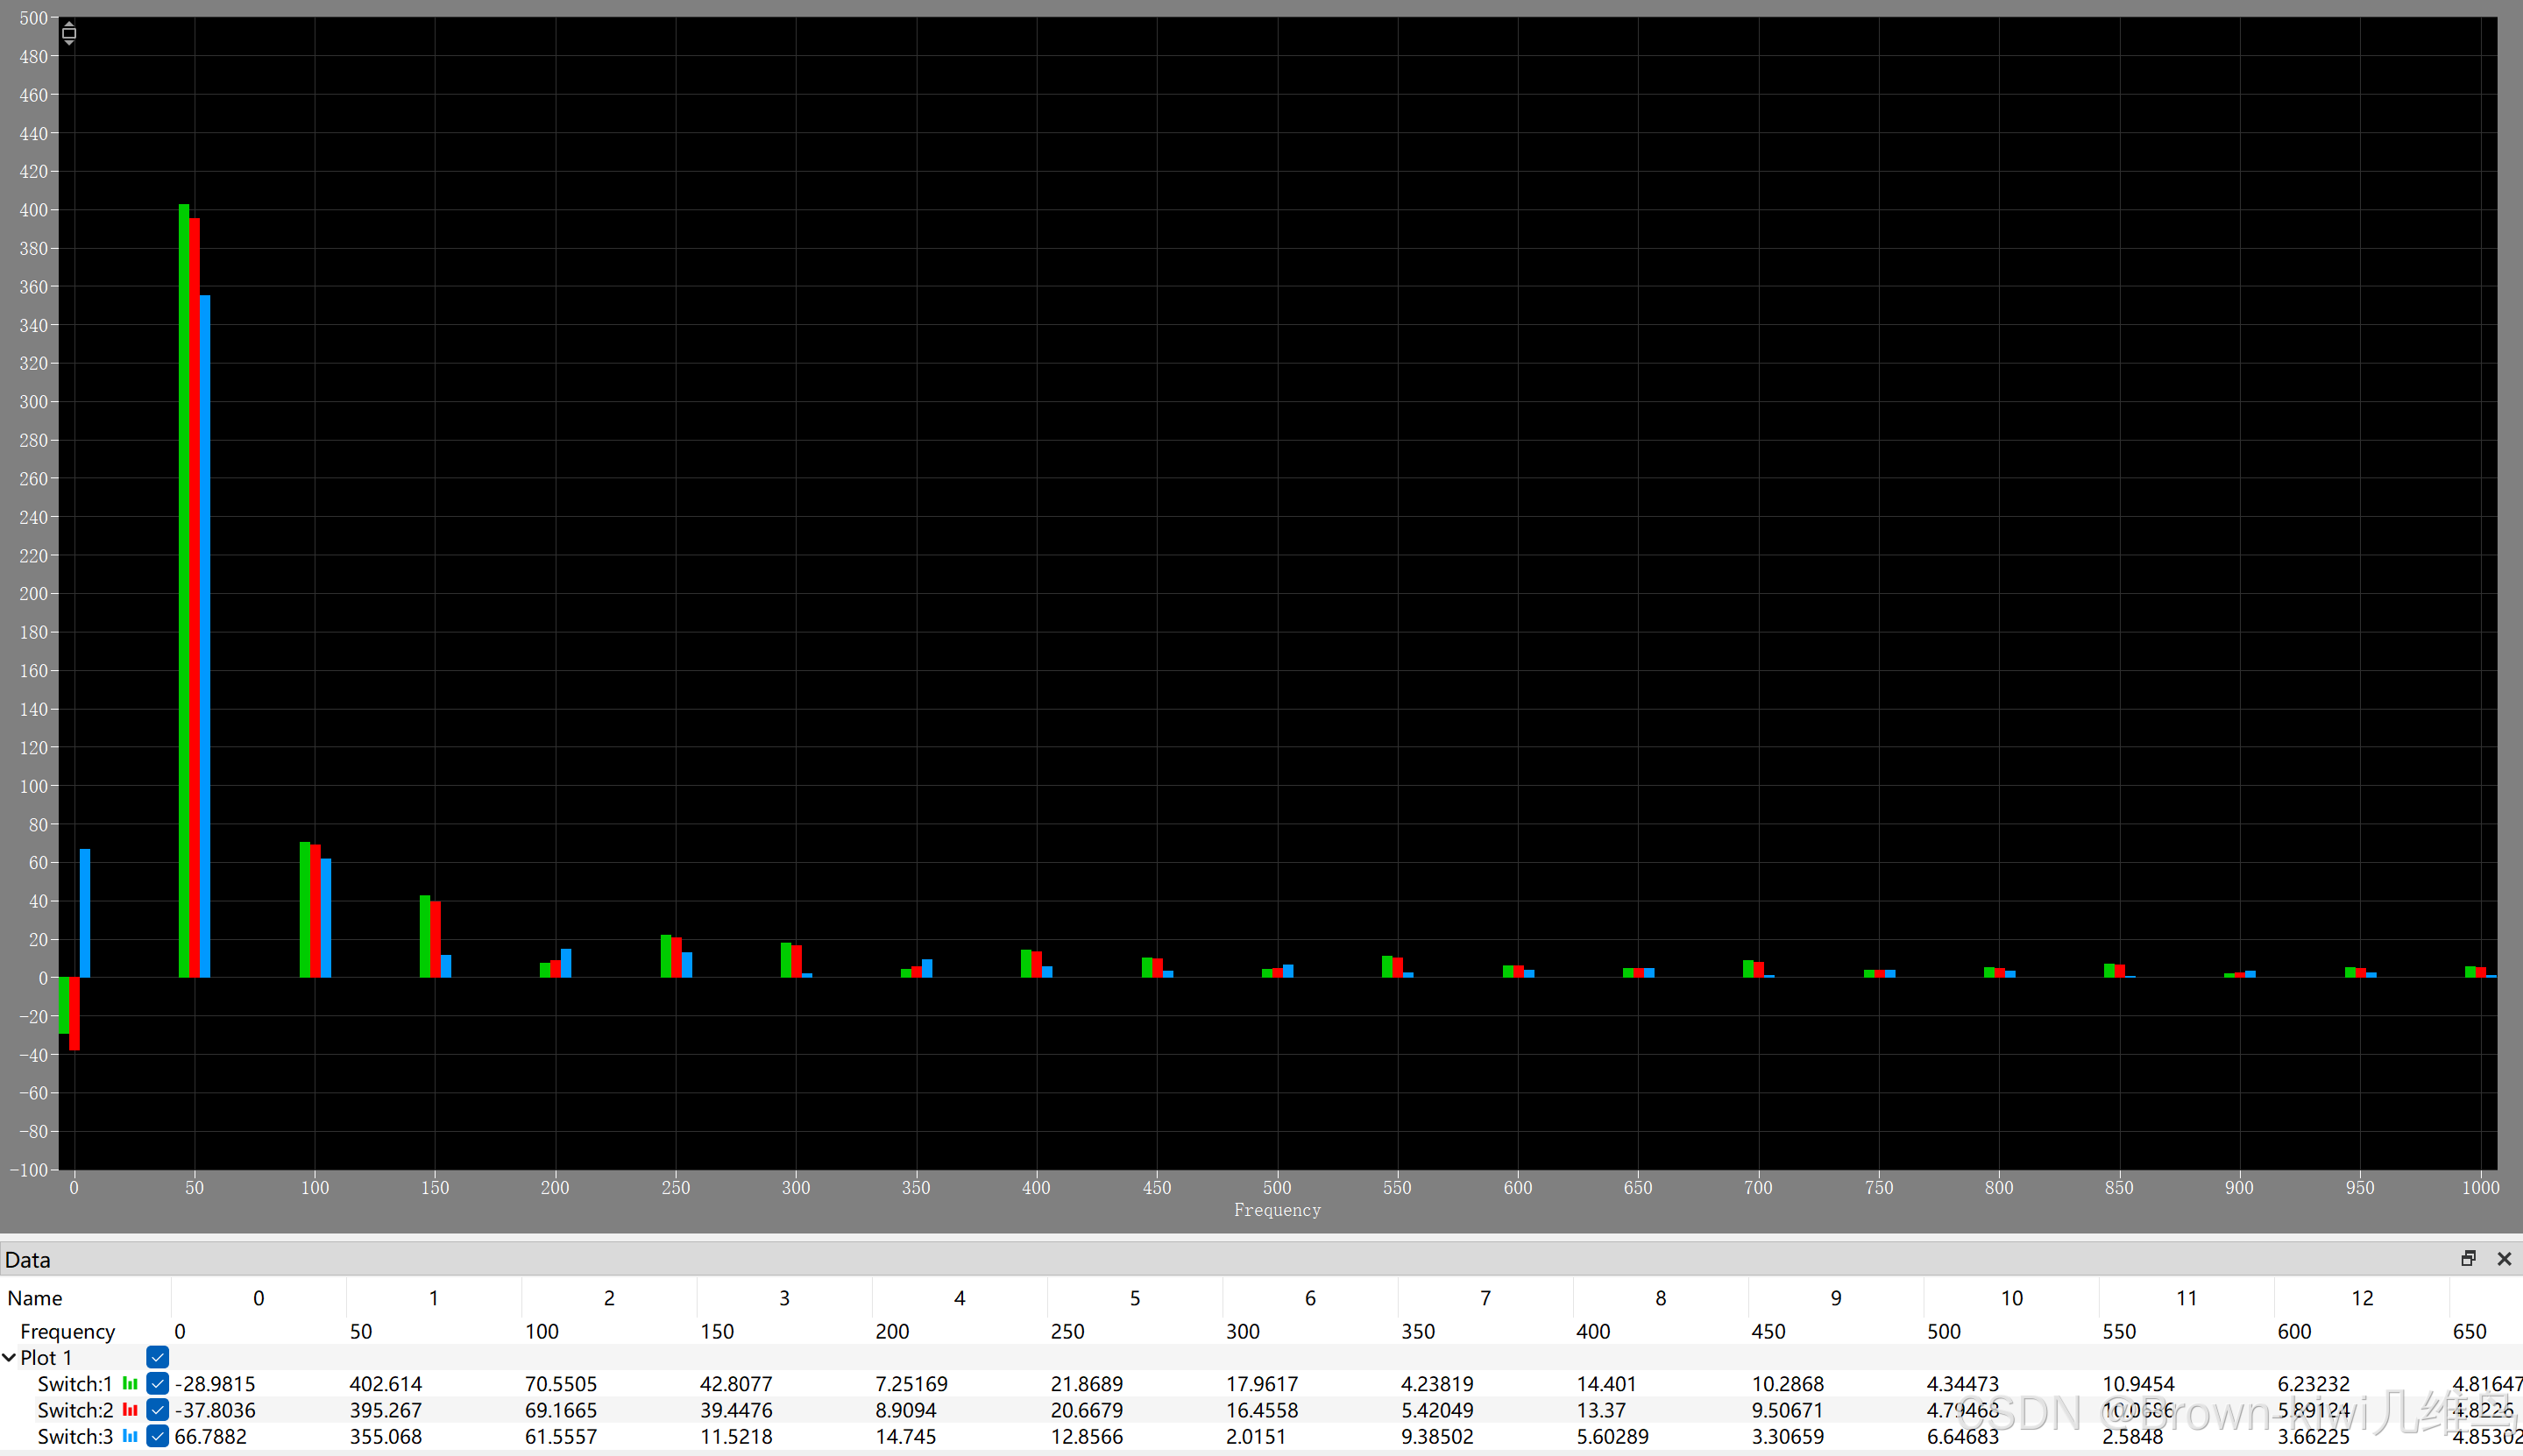Click the blue Switch:3 bar chart icon
This screenshot has height=1456, width=2523.
click(130, 1436)
